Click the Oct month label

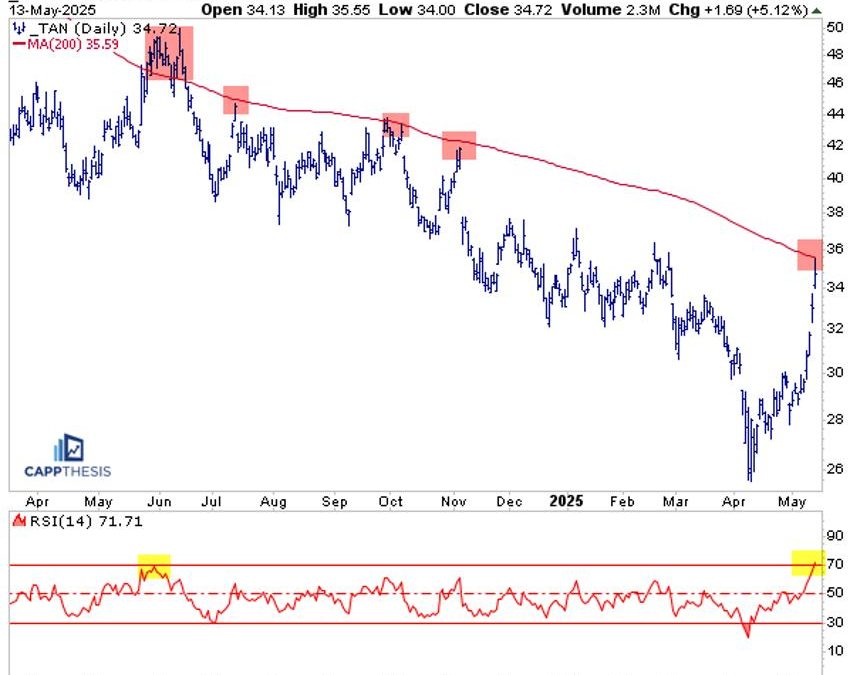tap(391, 502)
